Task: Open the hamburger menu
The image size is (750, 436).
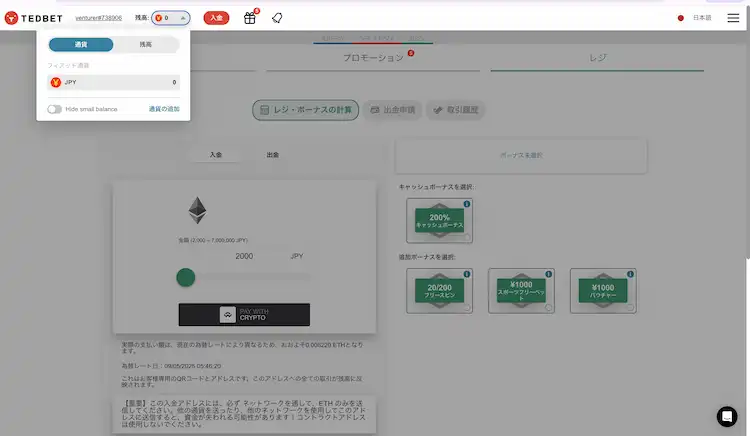Action: click(733, 18)
